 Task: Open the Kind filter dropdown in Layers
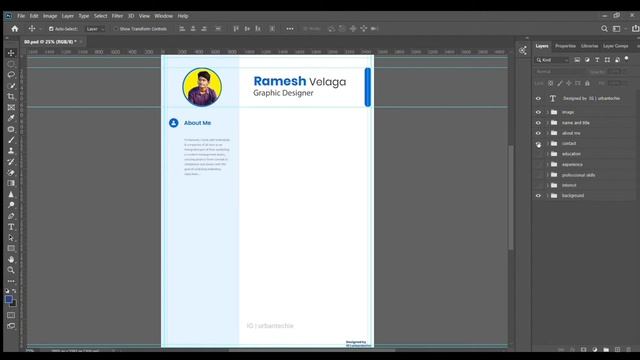pos(552,60)
